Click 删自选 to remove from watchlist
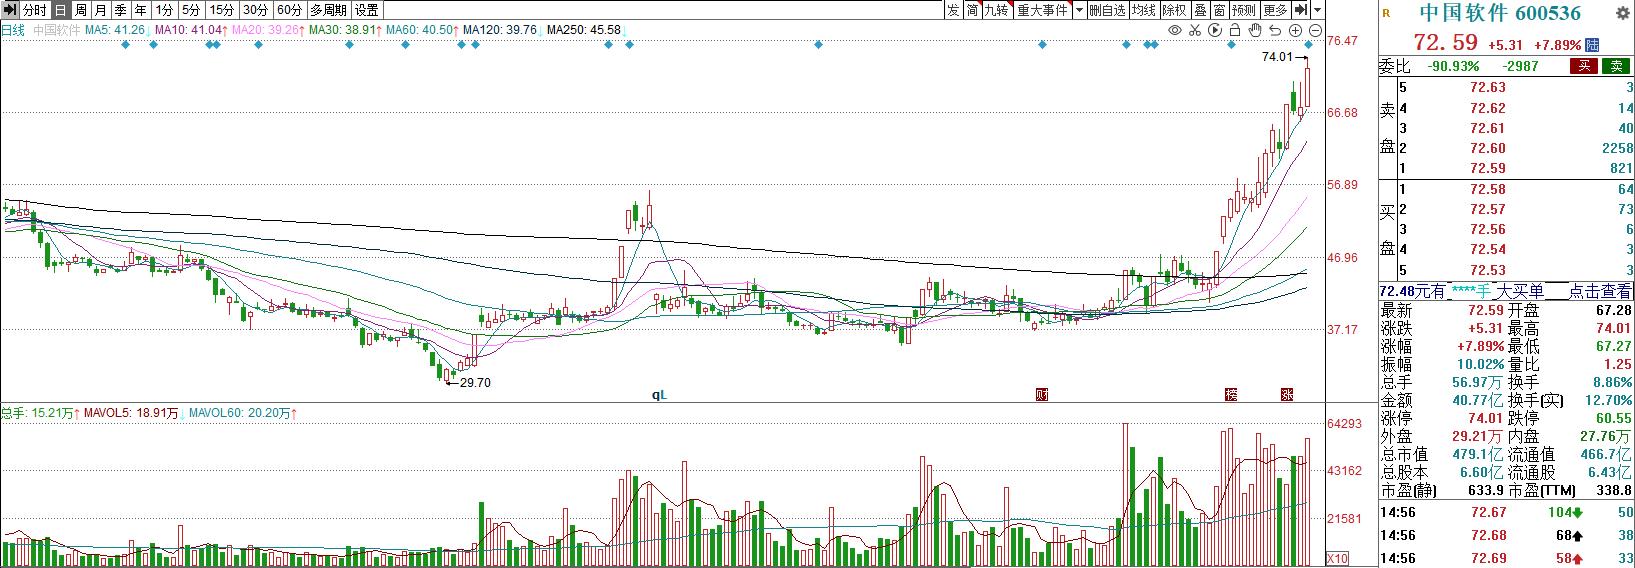Screen dimensions: 1635x568 click(1107, 10)
